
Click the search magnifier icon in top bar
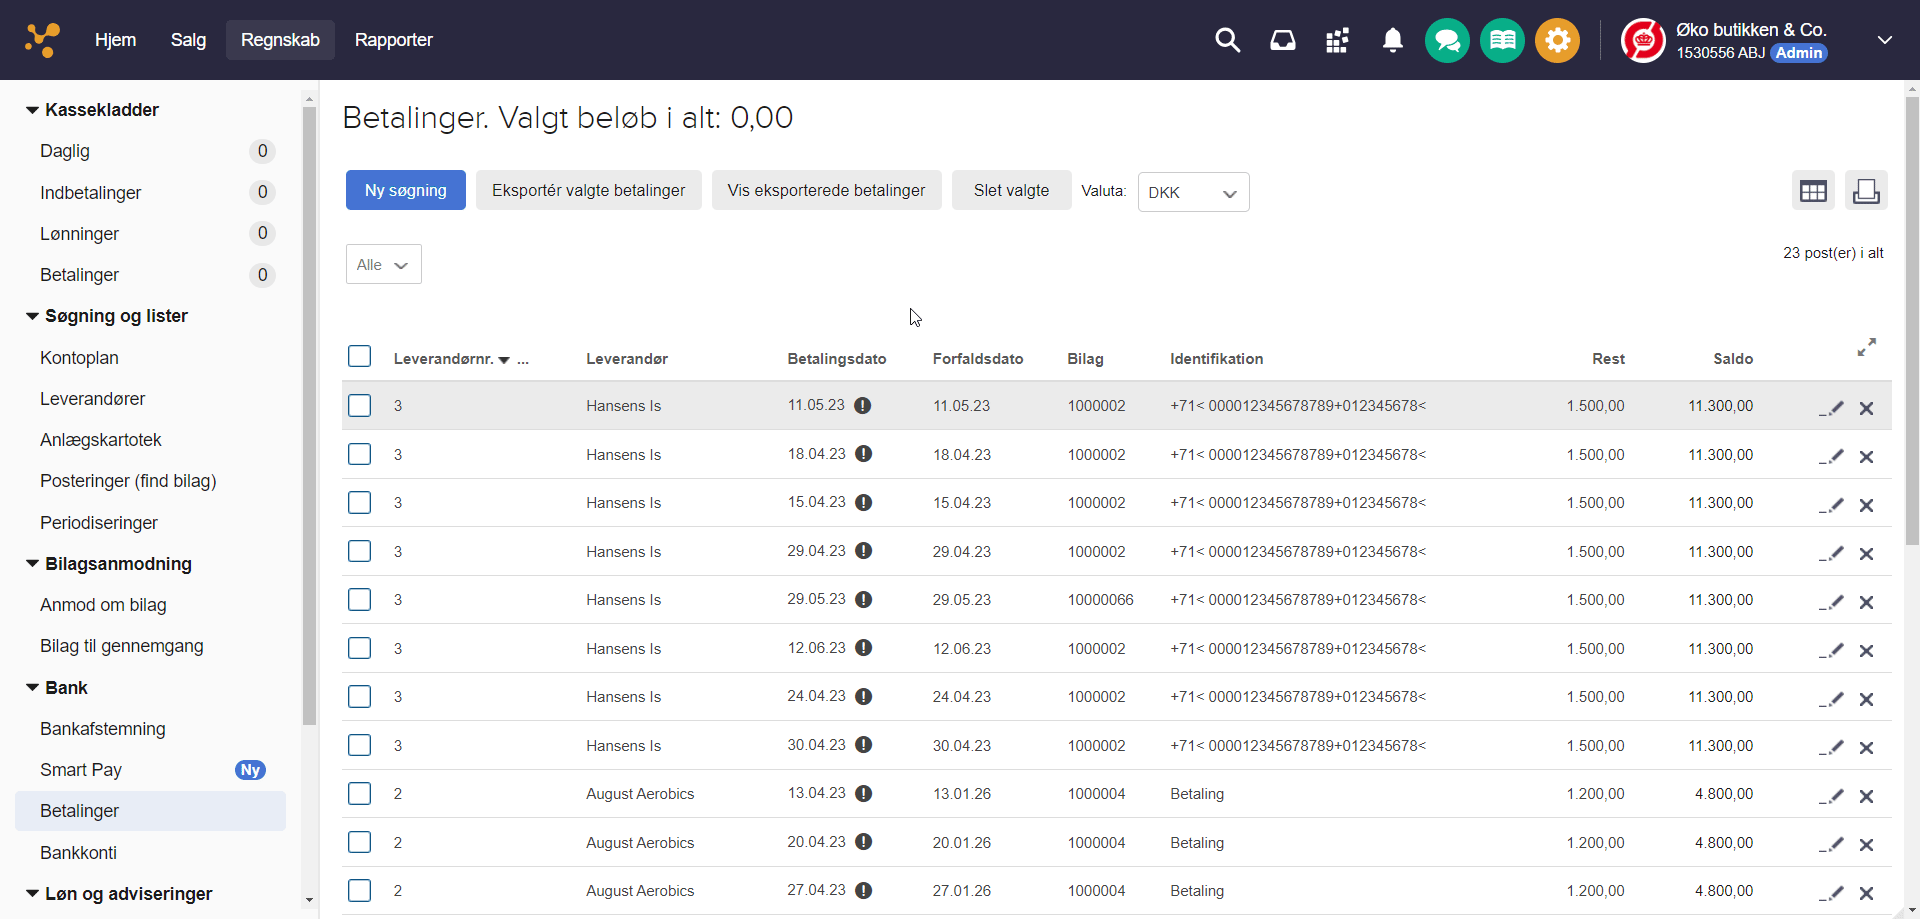pos(1227,40)
